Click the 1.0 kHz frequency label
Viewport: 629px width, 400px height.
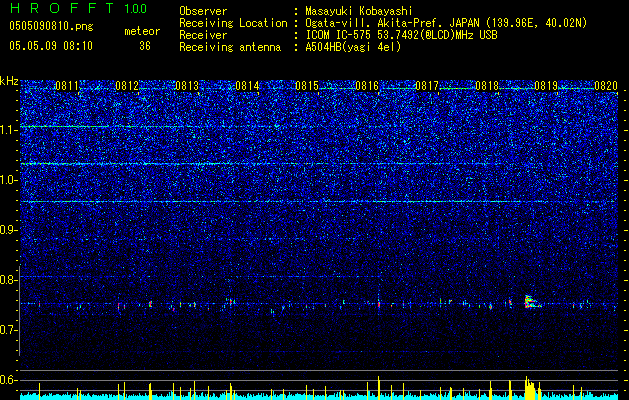9,180
